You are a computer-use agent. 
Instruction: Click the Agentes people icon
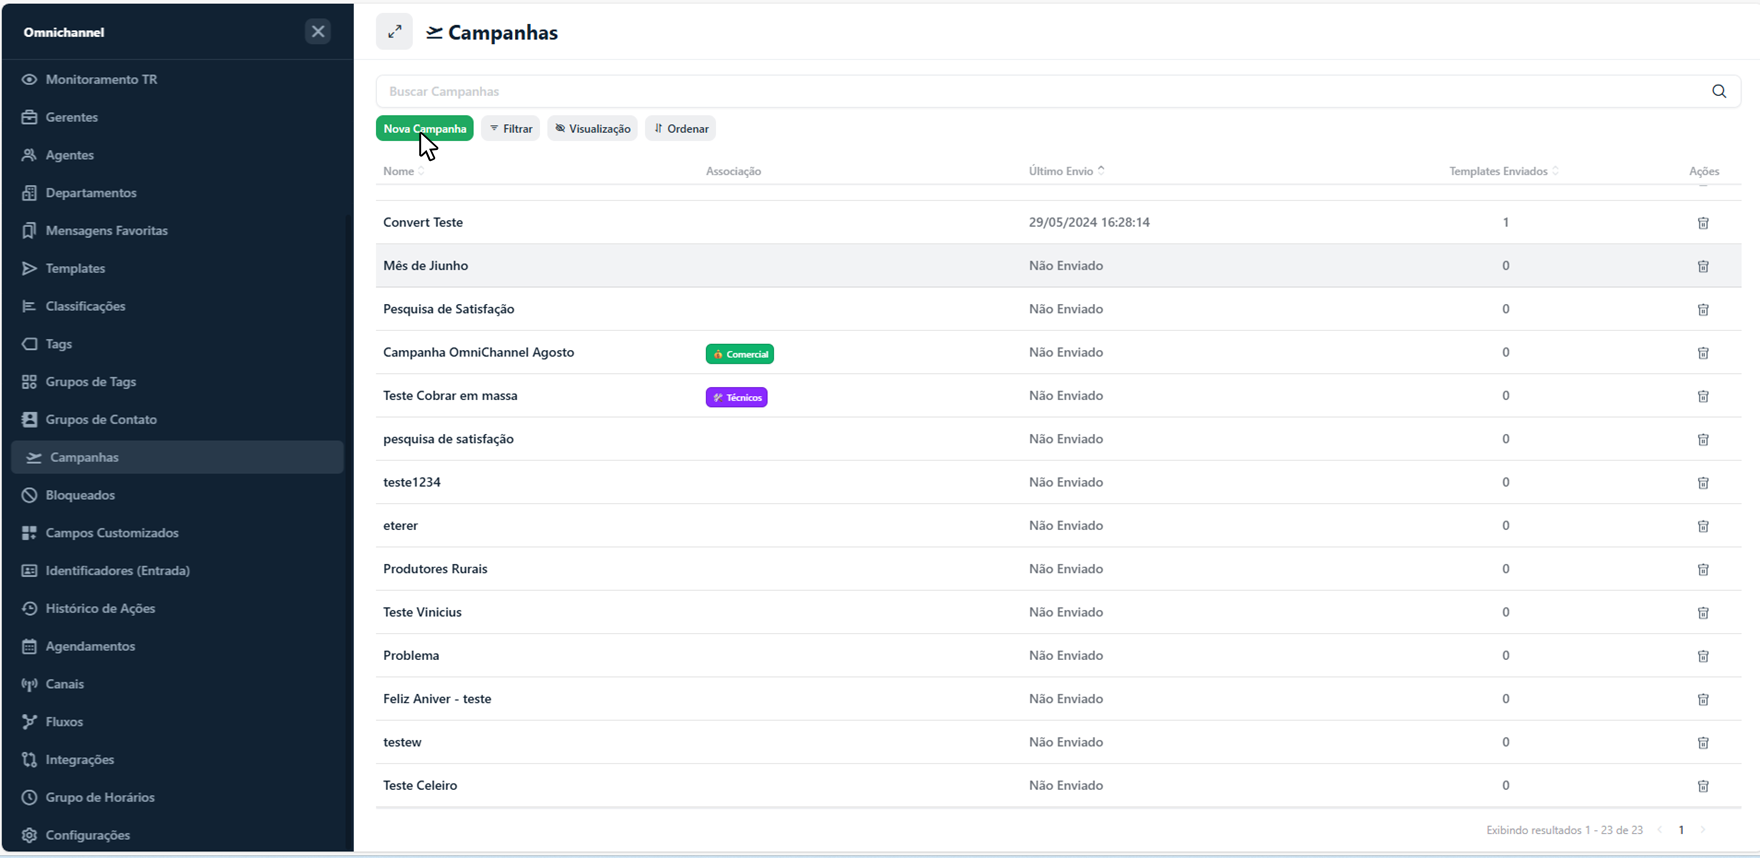point(29,155)
